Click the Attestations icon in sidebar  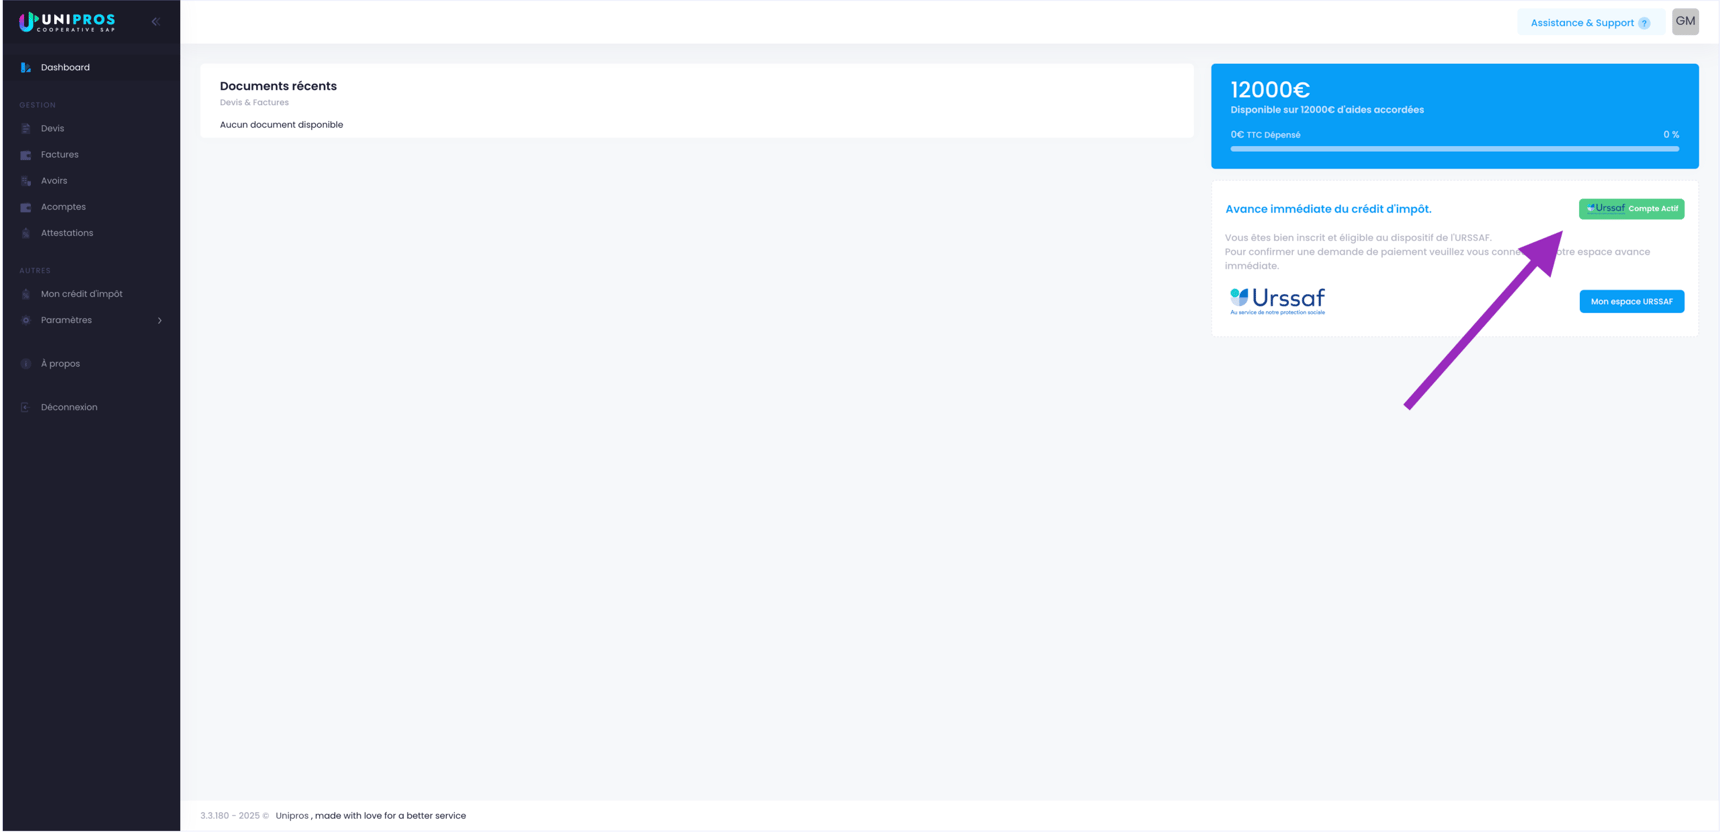point(26,233)
